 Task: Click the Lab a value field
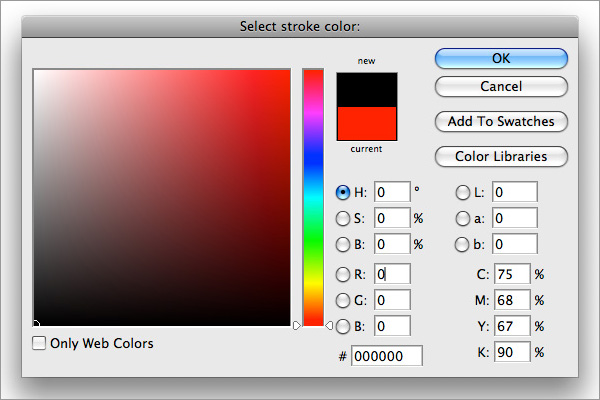515,218
